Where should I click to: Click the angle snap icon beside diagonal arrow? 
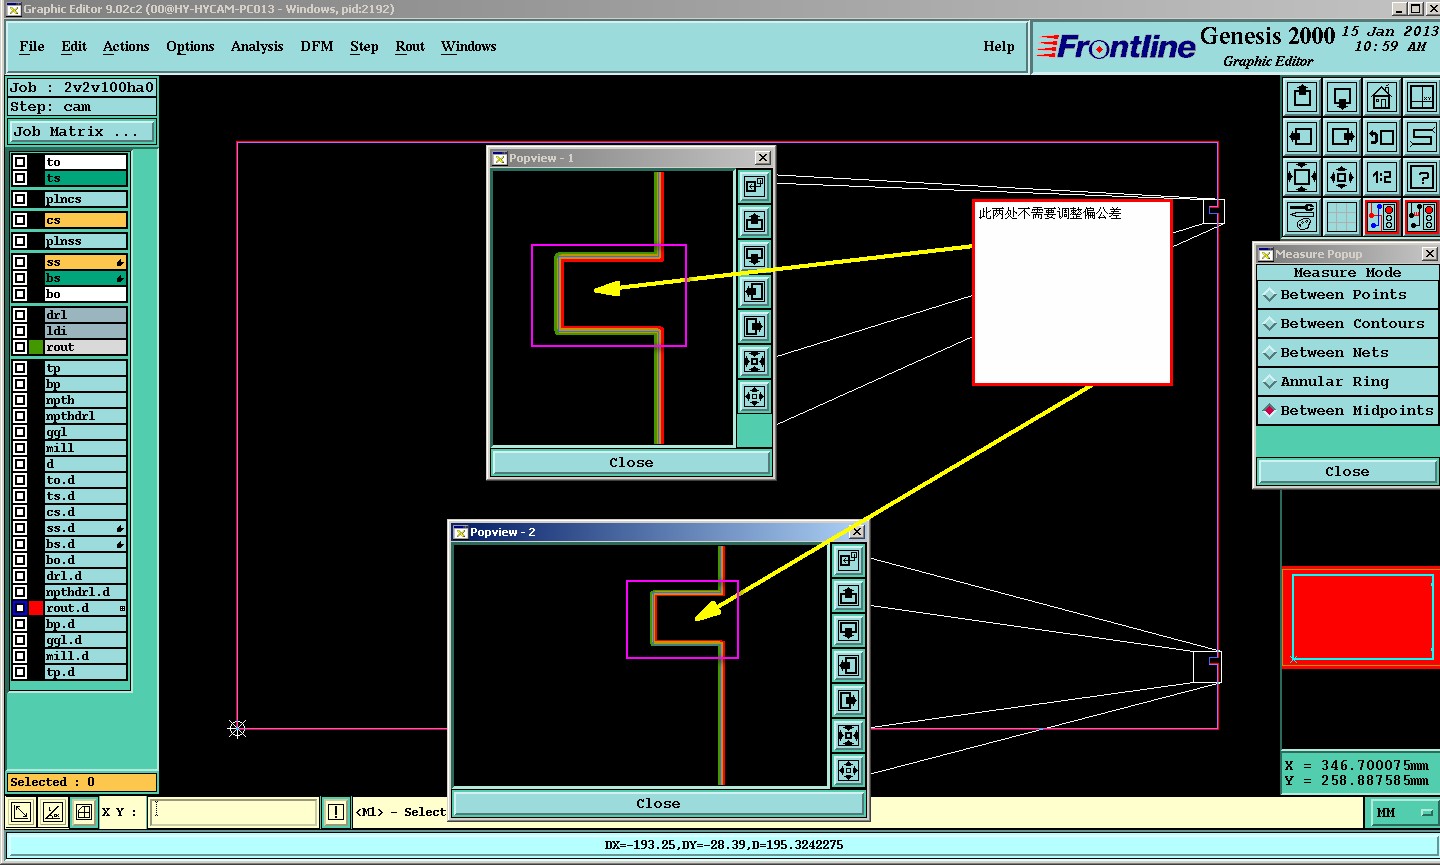[x=53, y=812]
